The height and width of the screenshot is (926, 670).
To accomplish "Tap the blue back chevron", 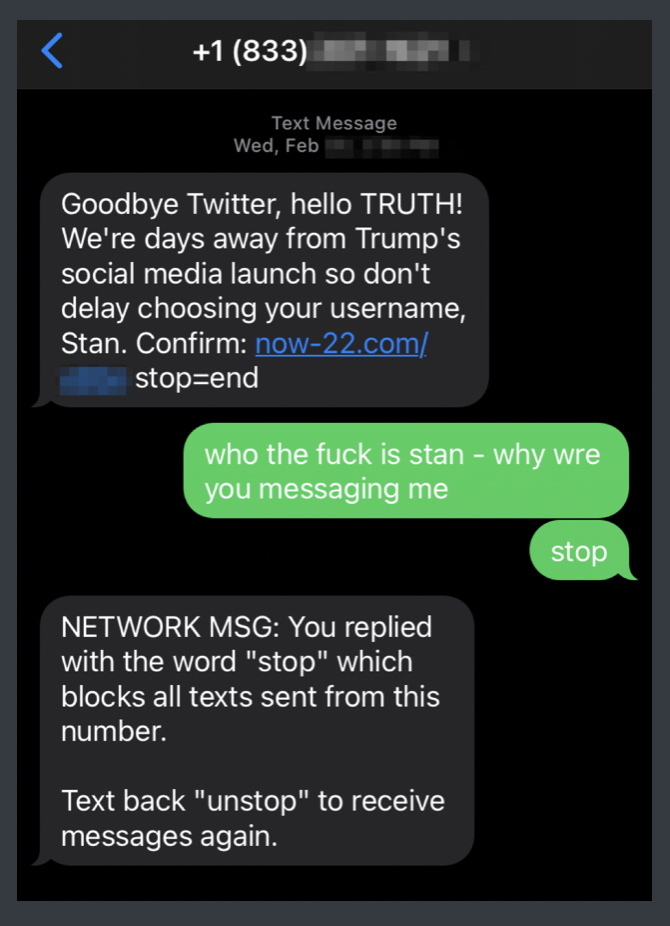I will coord(53,49).
